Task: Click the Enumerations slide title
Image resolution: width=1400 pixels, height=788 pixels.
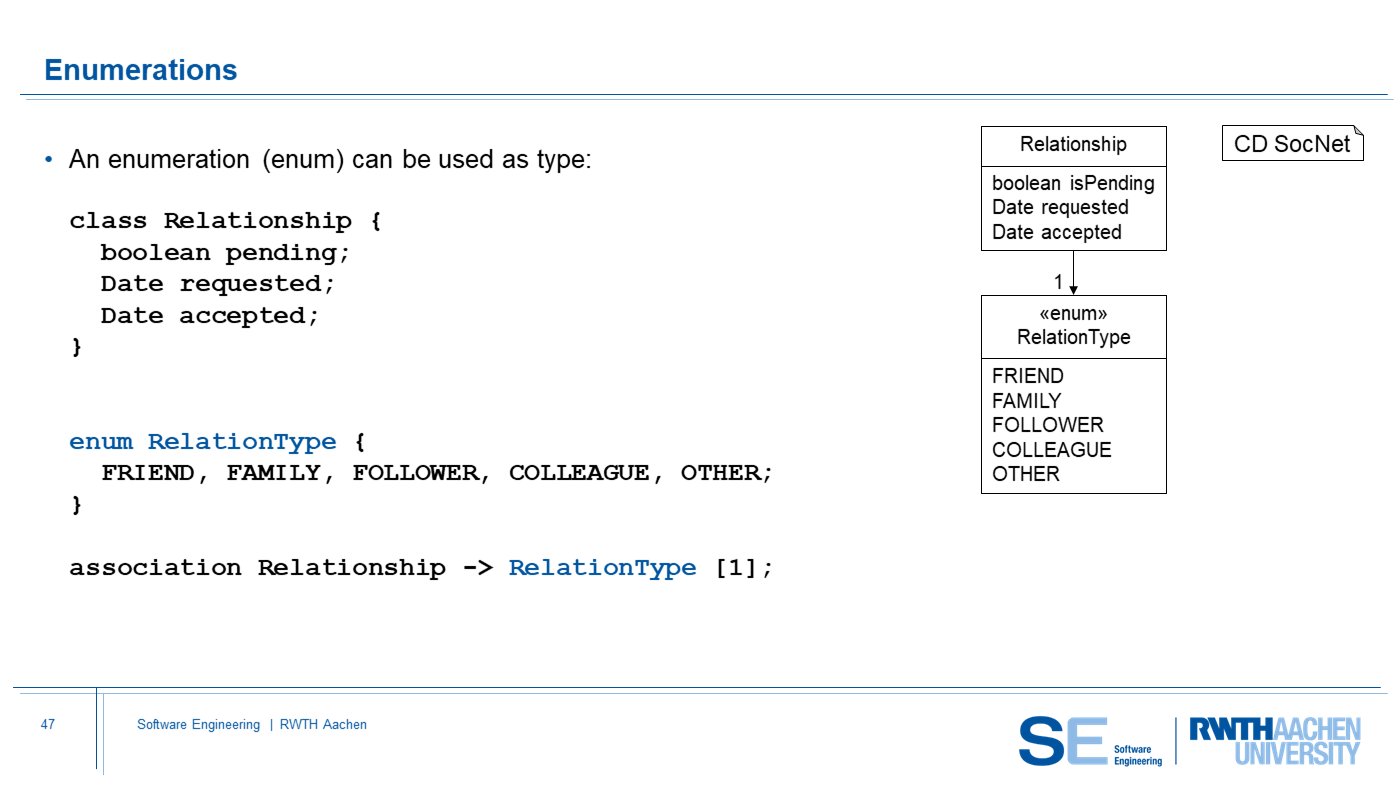Action: click(141, 70)
